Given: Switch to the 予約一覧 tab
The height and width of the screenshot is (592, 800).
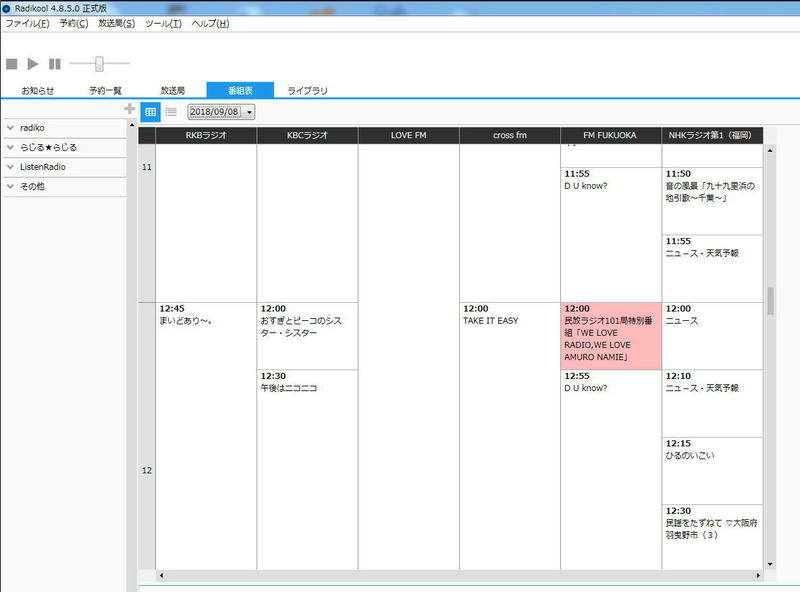Looking at the screenshot, I should pyautogui.click(x=105, y=90).
